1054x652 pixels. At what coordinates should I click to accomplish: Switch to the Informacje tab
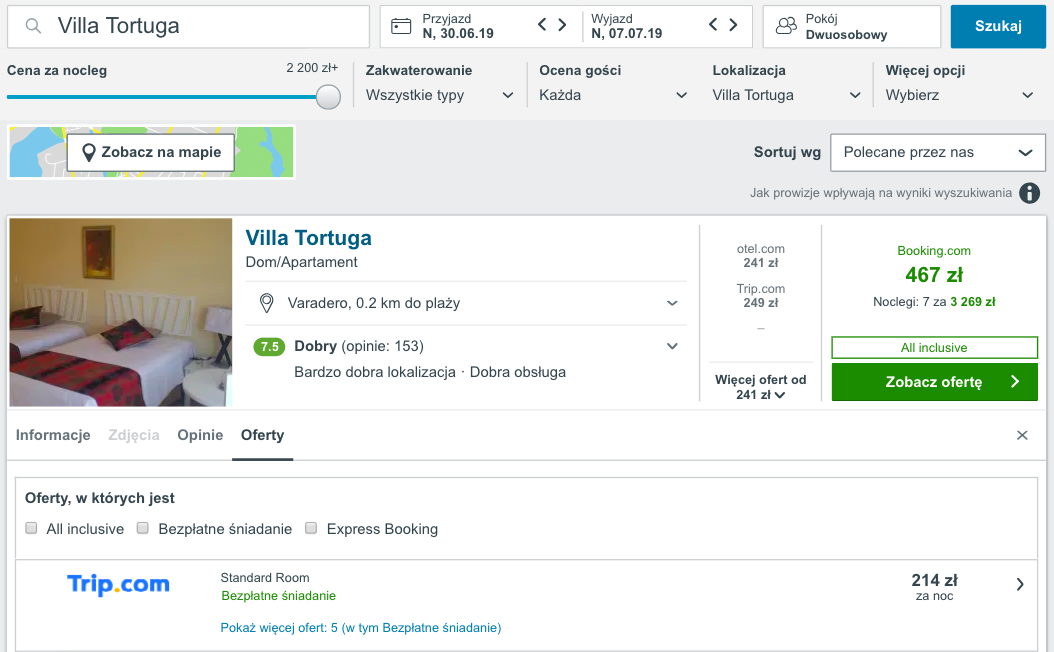click(x=53, y=435)
